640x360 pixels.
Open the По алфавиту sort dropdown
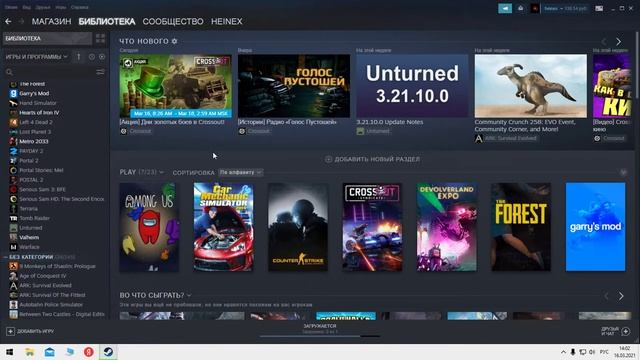click(x=240, y=172)
